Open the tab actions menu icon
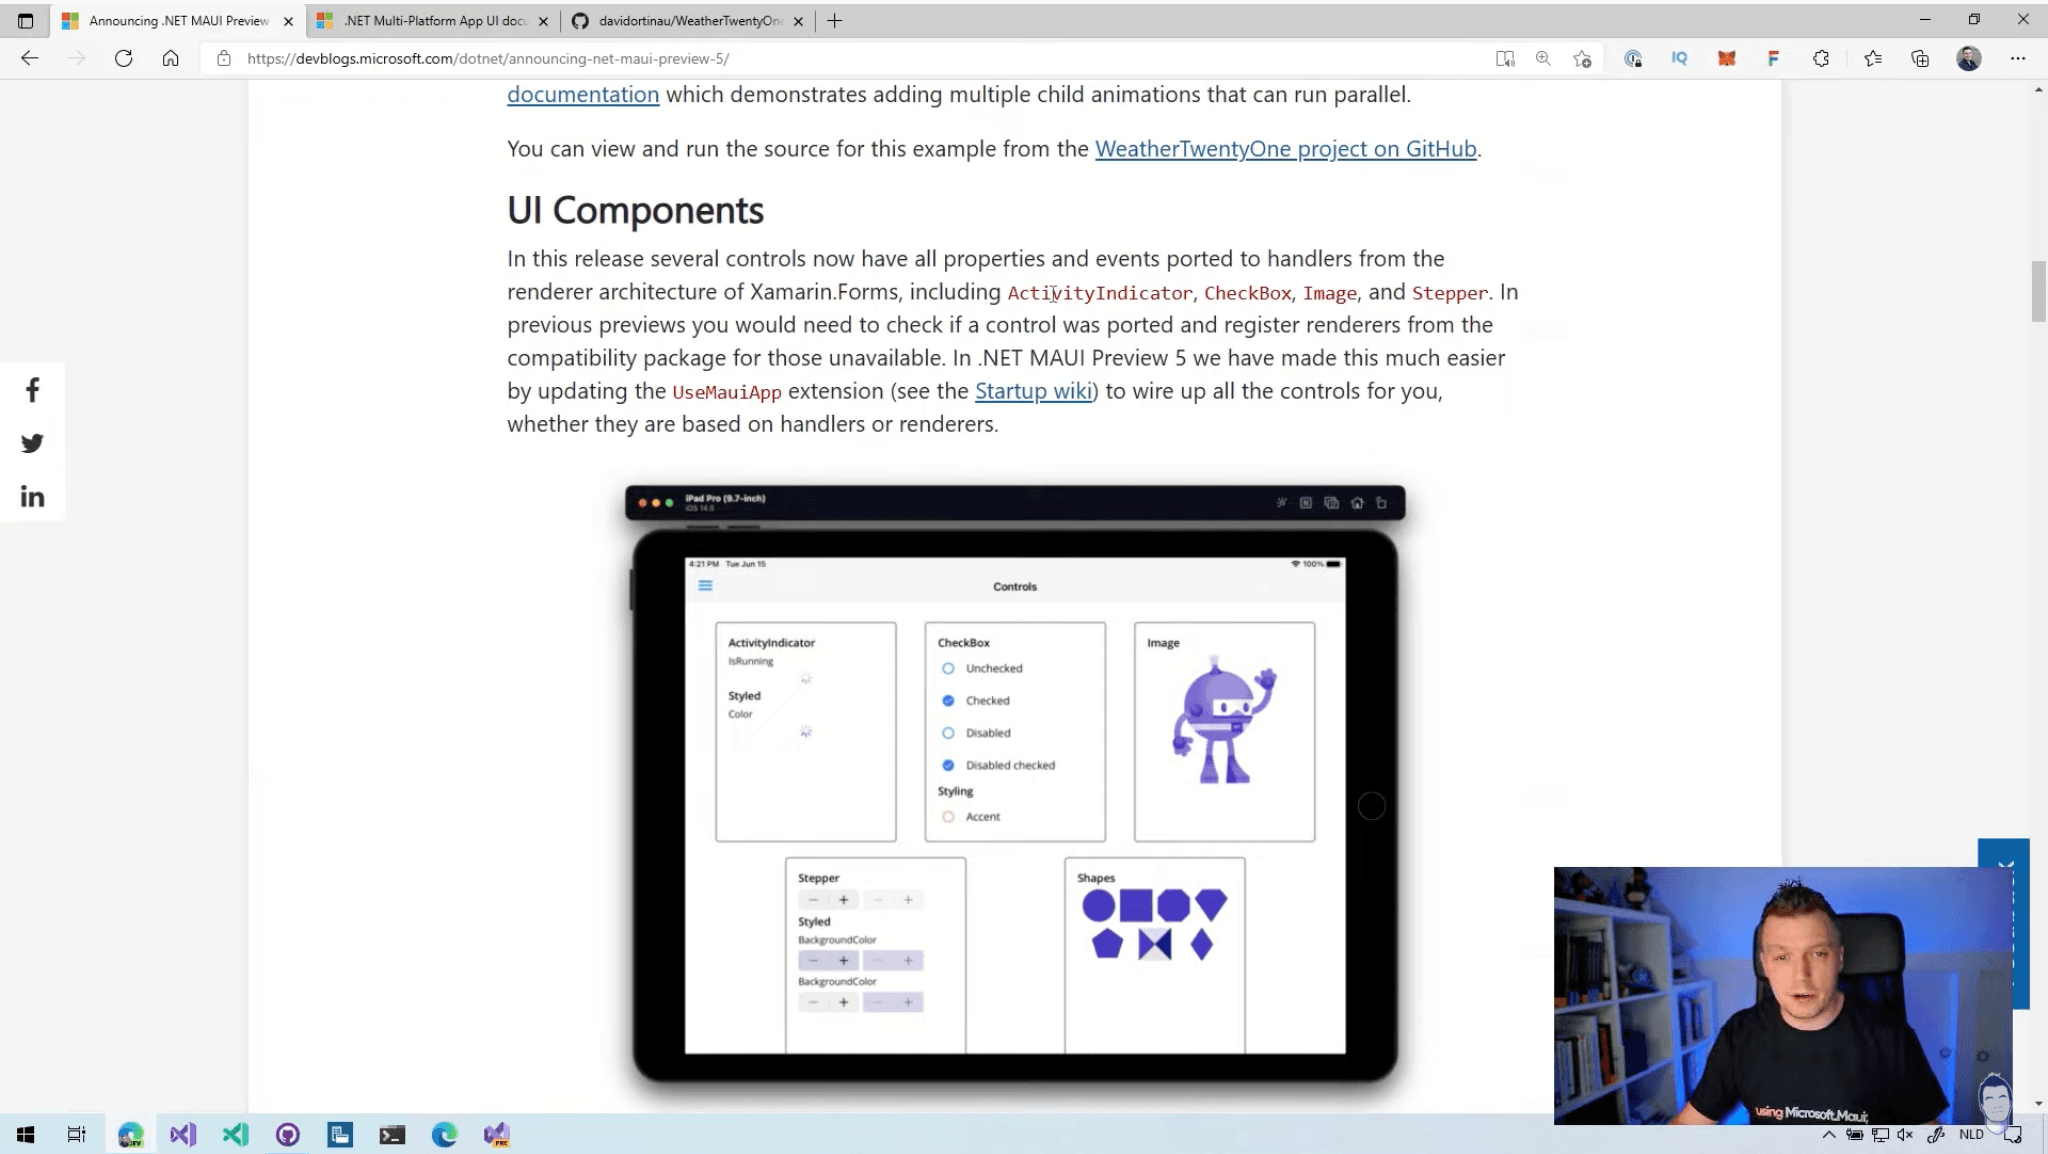Image resolution: width=2048 pixels, height=1154 pixels. (x=26, y=20)
